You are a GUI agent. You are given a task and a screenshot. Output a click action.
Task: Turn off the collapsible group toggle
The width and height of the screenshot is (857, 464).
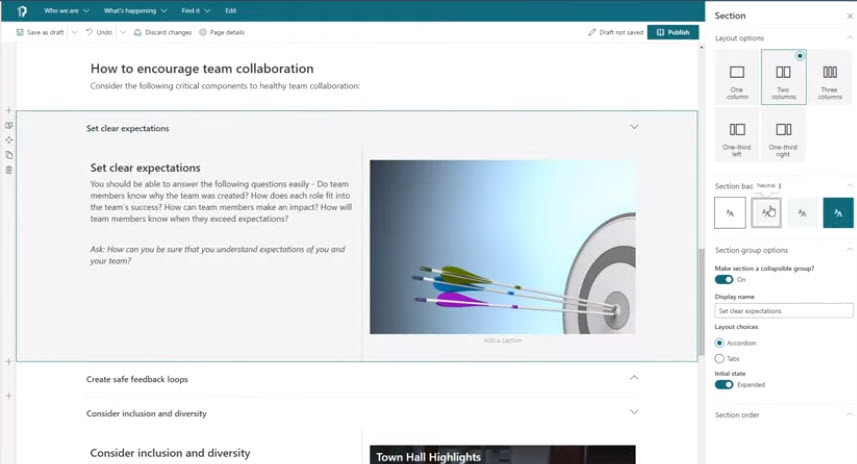coord(724,279)
